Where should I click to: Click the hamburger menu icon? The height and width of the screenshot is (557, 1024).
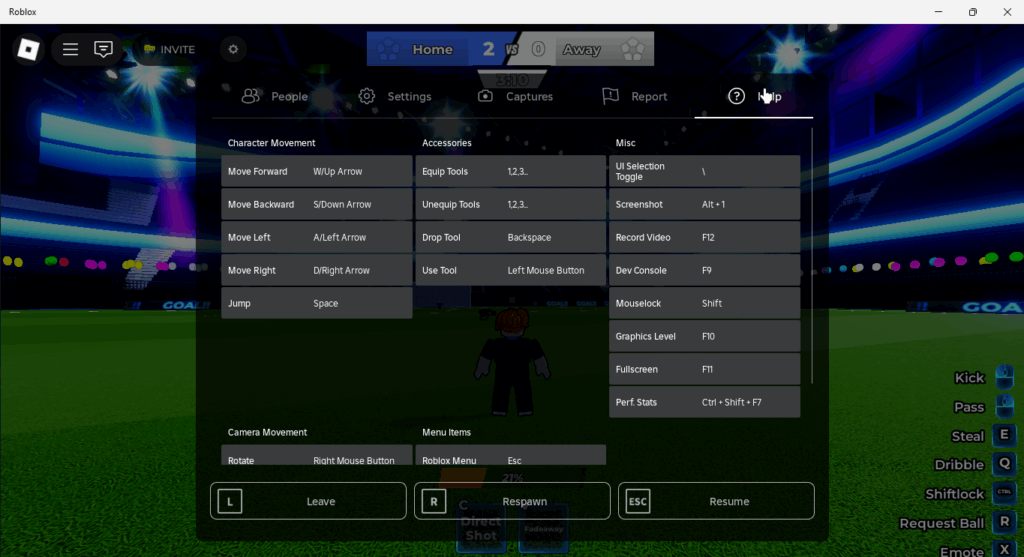pyautogui.click(x=71, y=49)
